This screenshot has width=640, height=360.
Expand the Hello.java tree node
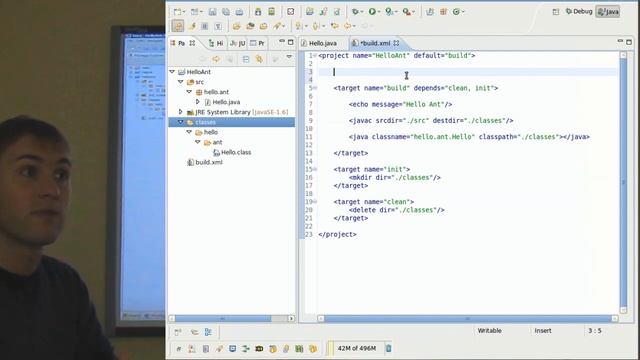pyautogui.click(x=198, y=102)
